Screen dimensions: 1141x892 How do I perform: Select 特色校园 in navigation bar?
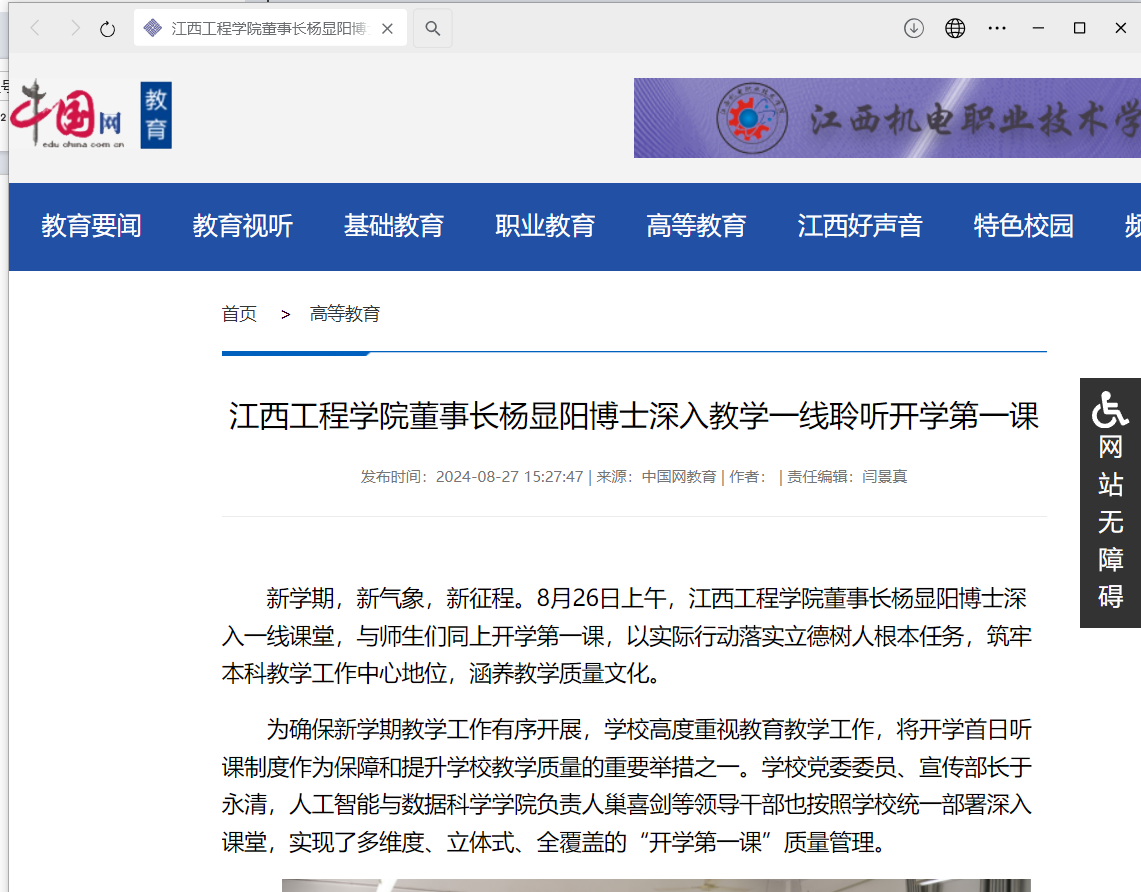point(1024,226)
